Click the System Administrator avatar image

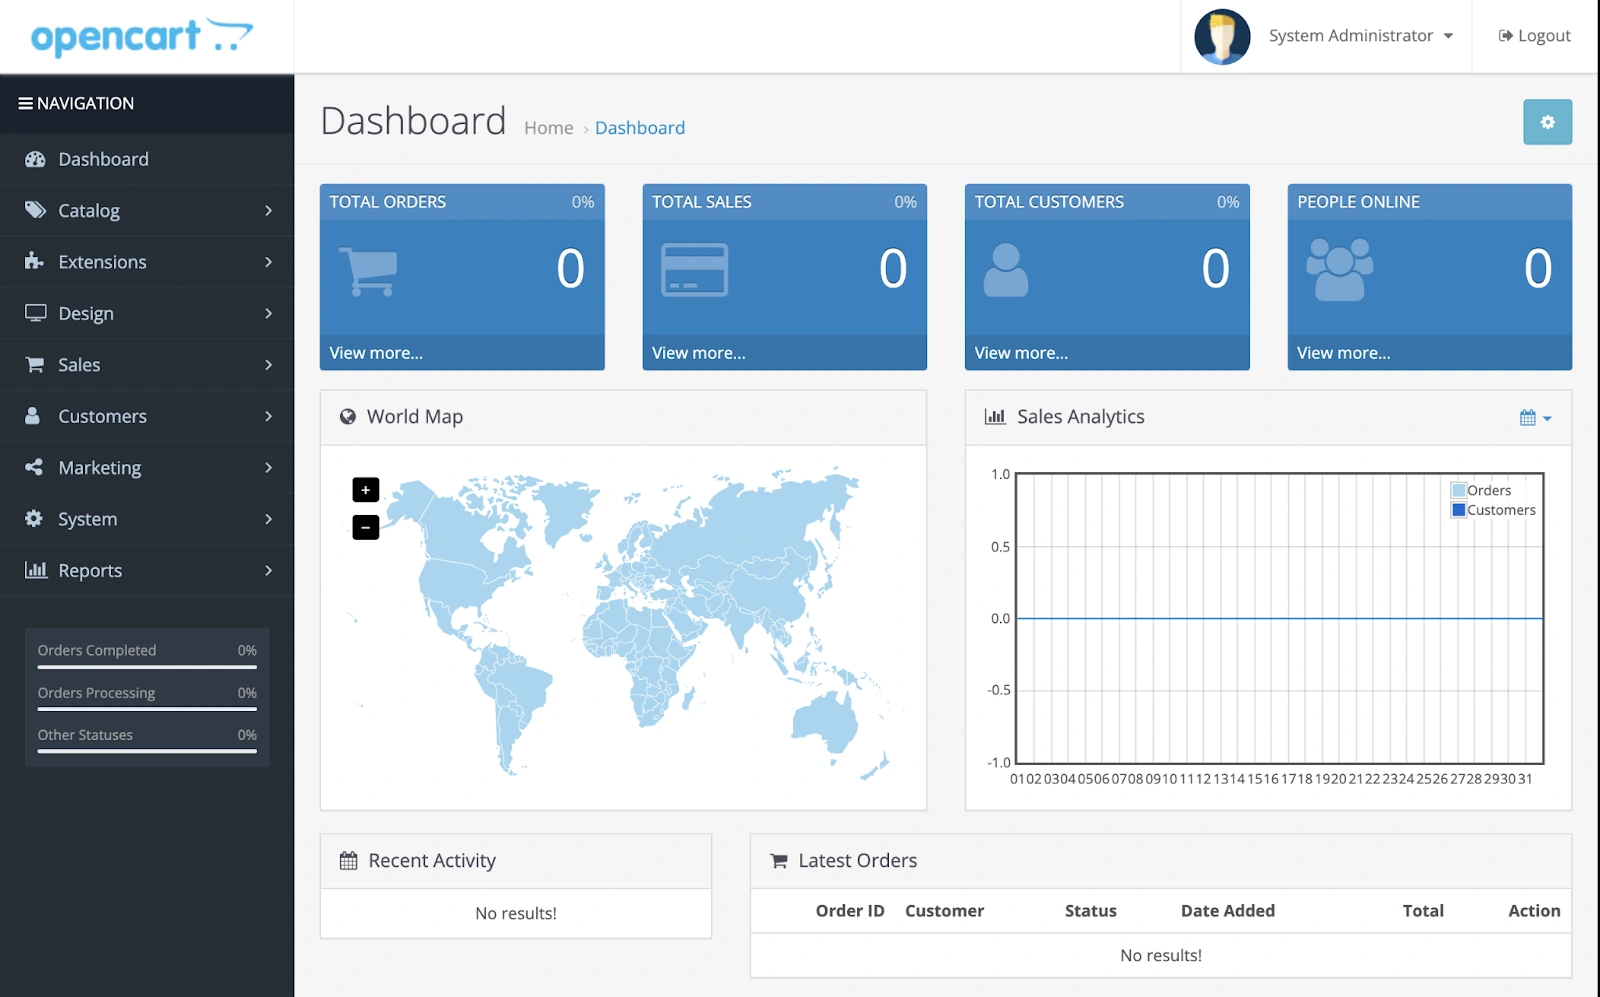[x=1222, y=37]
